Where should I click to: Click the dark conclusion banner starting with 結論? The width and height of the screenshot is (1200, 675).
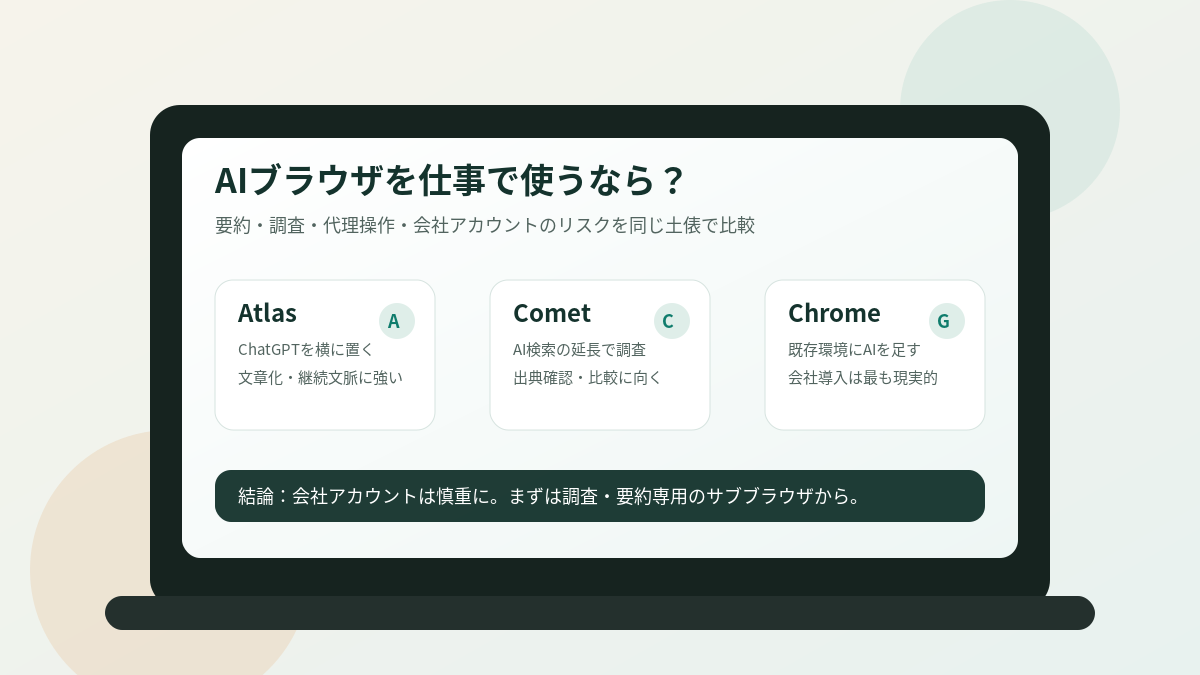600,496
